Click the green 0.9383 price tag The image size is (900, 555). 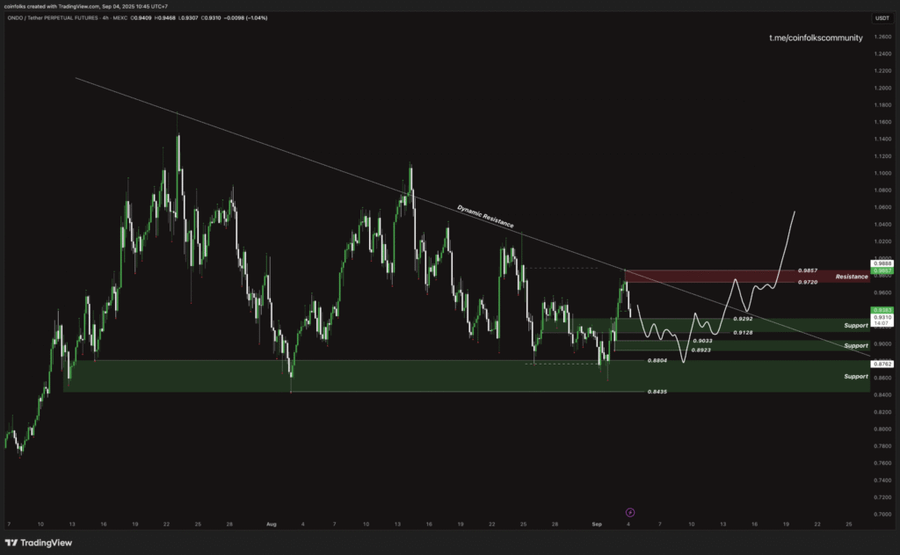coord(882,310)
